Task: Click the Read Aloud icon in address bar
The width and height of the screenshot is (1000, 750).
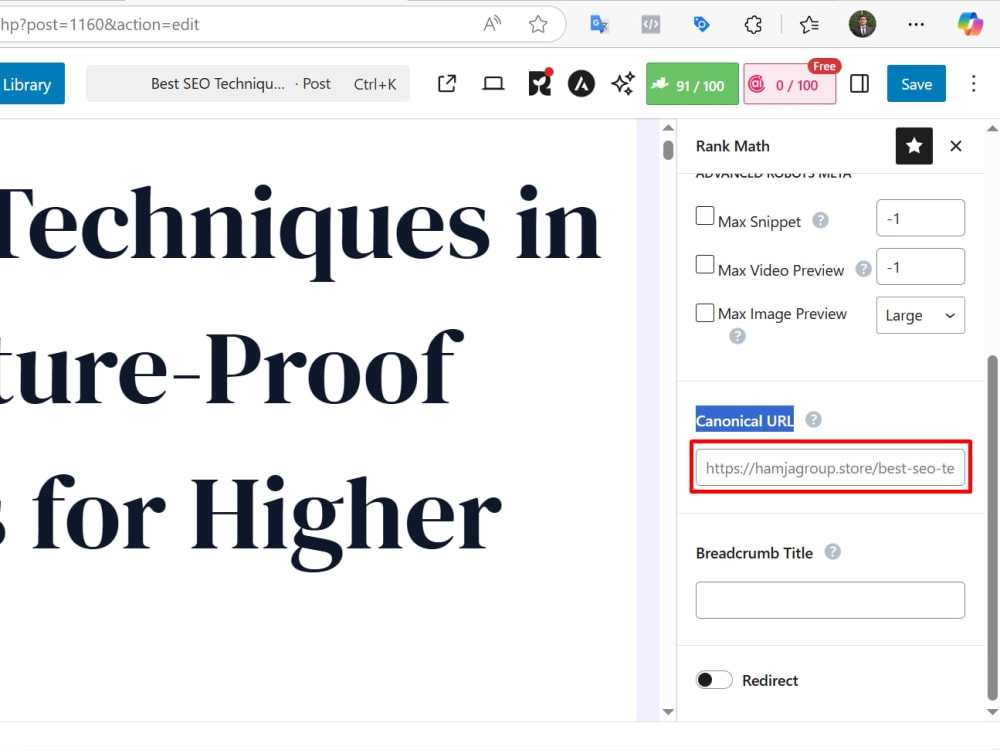Action: click(492, 24)
